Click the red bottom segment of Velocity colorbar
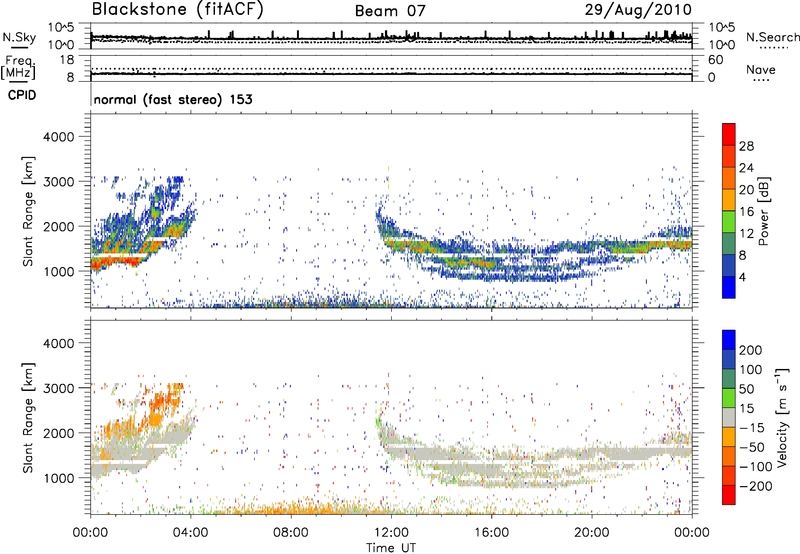Image resolution: width=800 pixels, height=554 pixels. 729,495
